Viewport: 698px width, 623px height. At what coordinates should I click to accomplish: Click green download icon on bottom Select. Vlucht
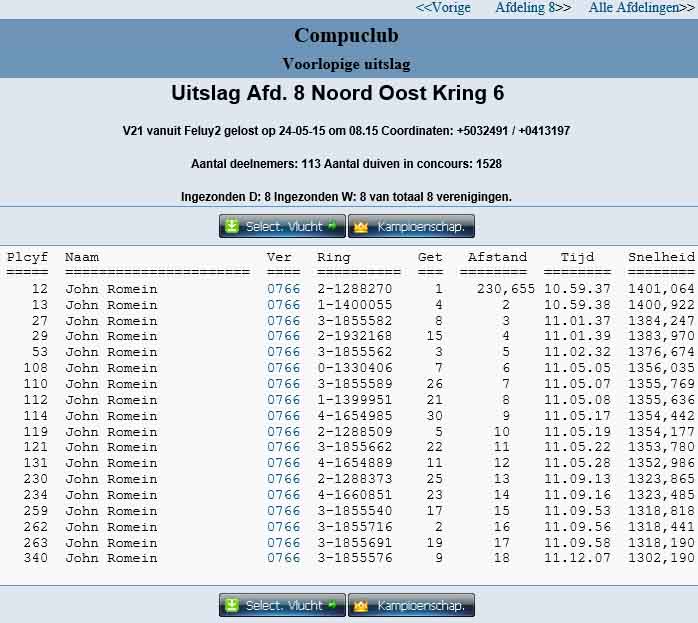click(232, 605)
